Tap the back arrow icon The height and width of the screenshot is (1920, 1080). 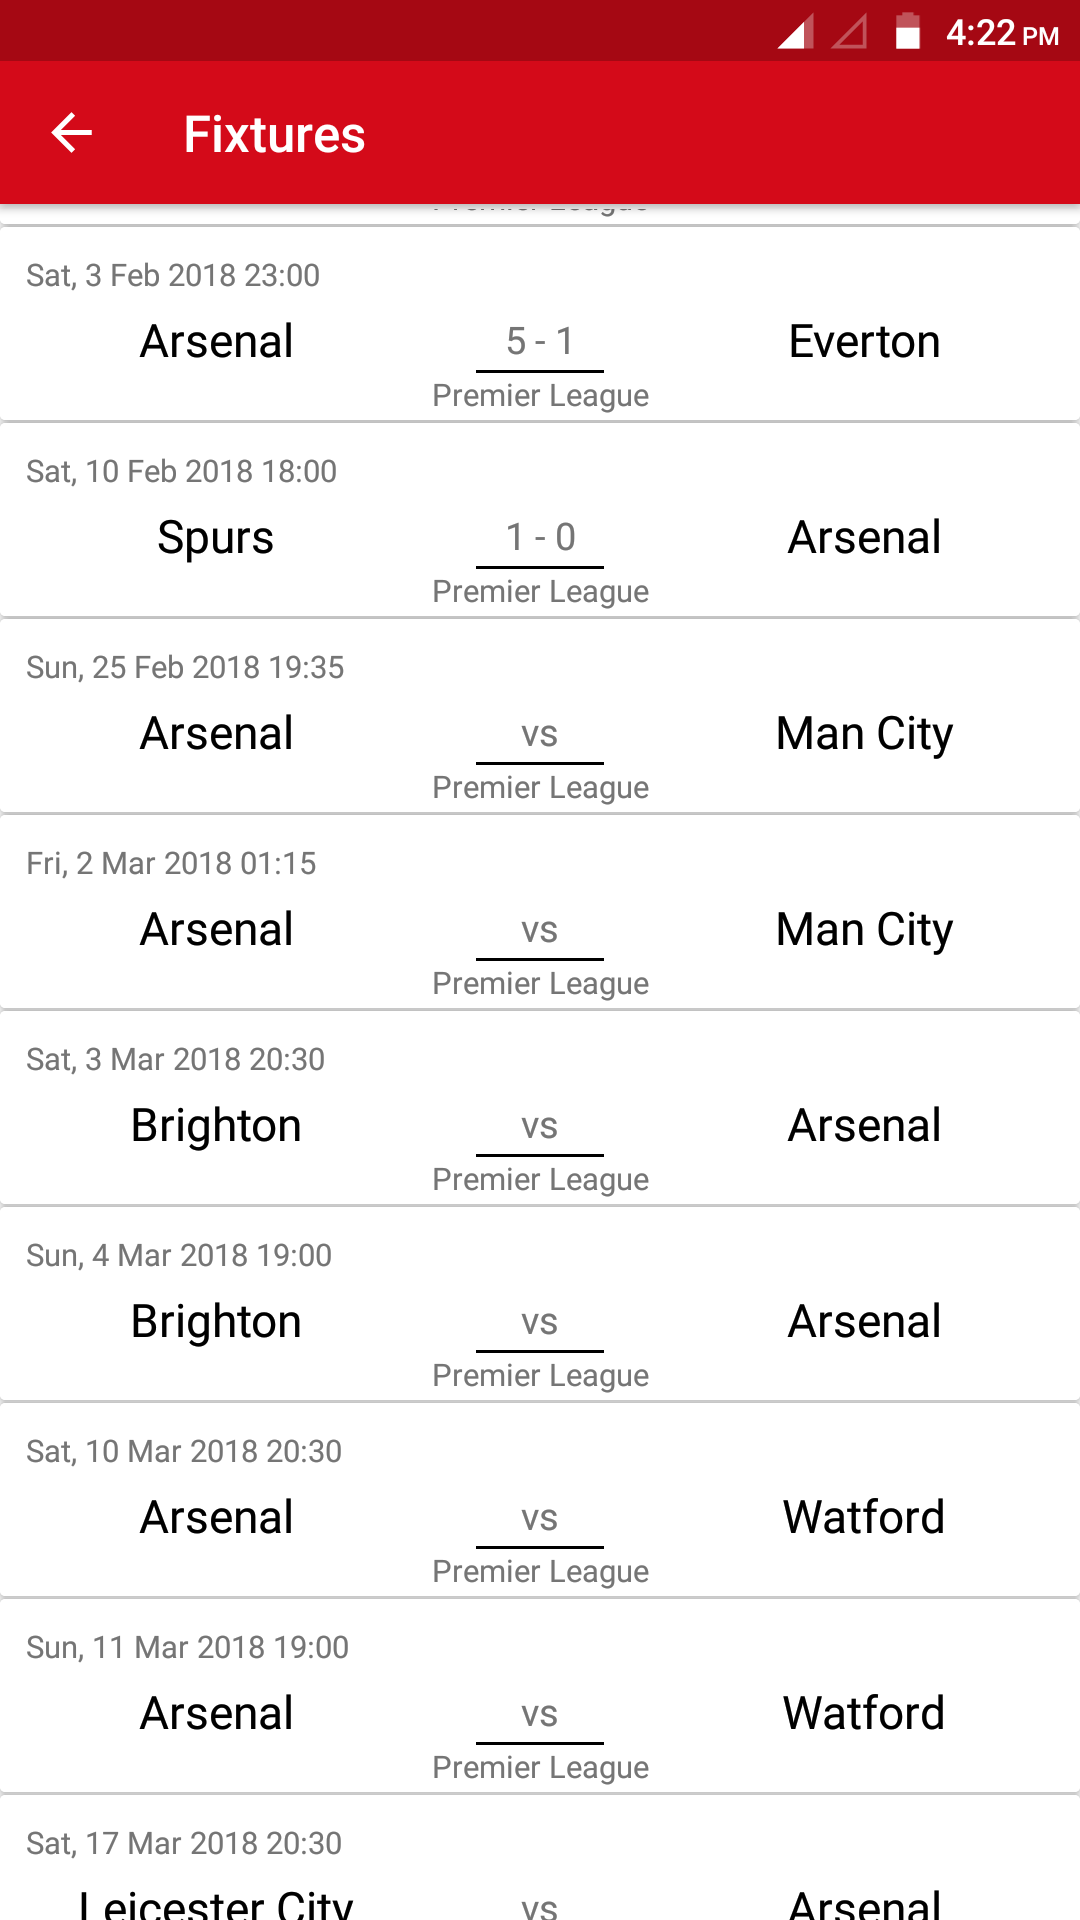click(x=72, y=133)
